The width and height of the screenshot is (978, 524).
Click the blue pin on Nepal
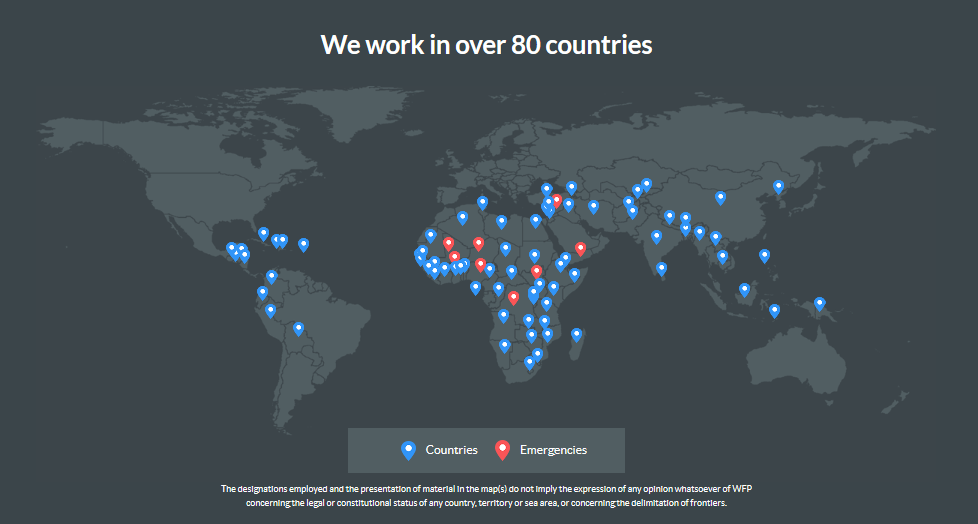pos(670,217)
